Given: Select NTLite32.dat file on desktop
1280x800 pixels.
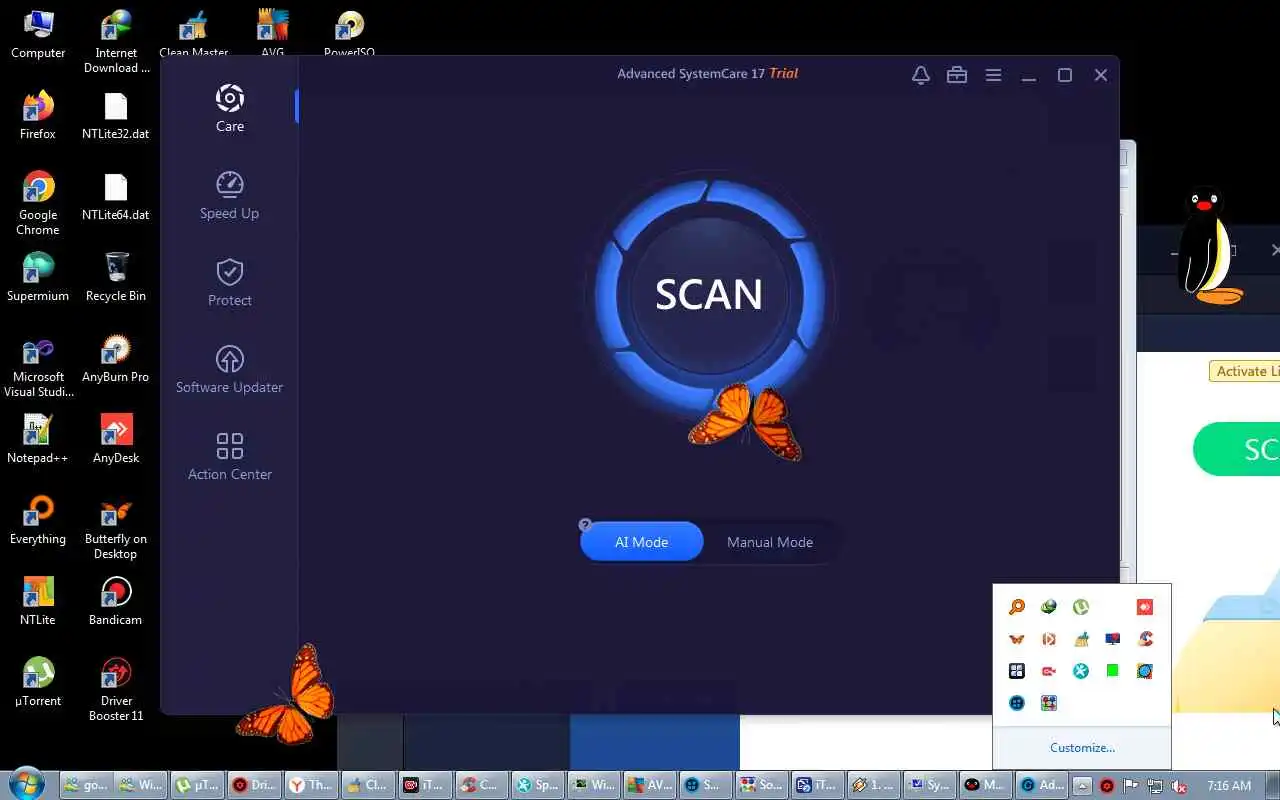Looking at the screenshot, I should click(116, 115).
